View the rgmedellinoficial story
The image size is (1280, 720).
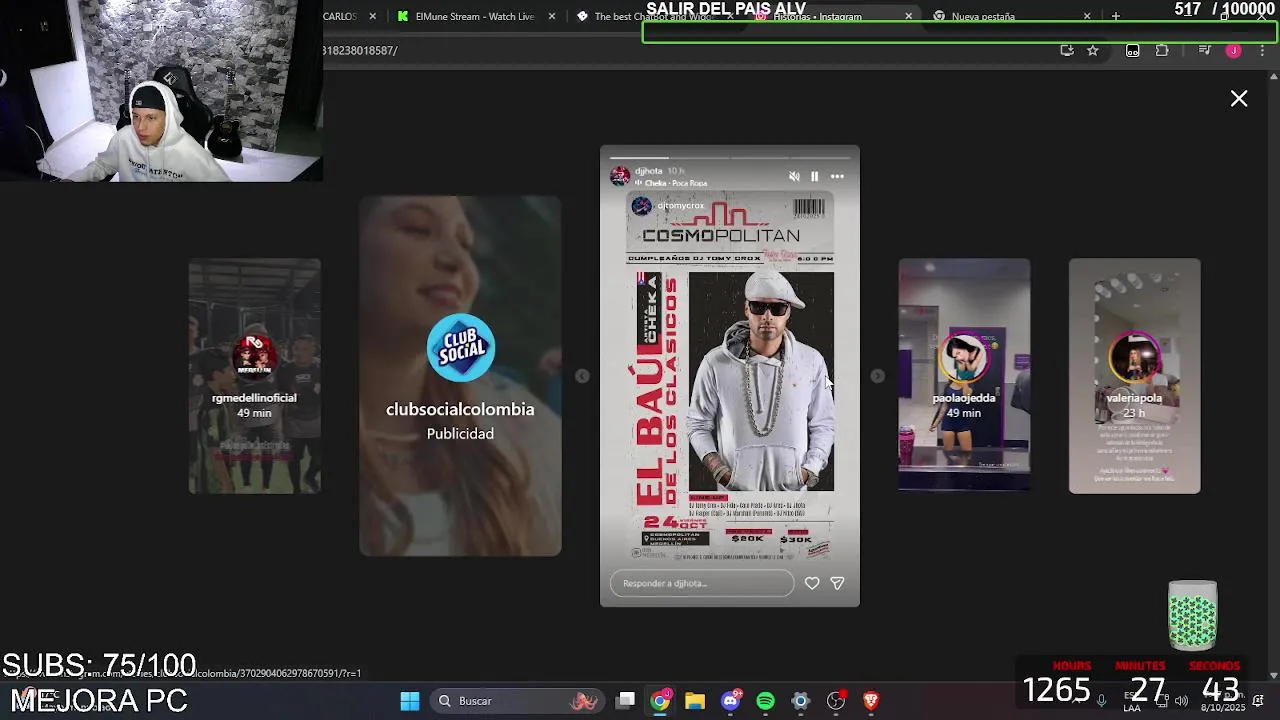point(254,376)
